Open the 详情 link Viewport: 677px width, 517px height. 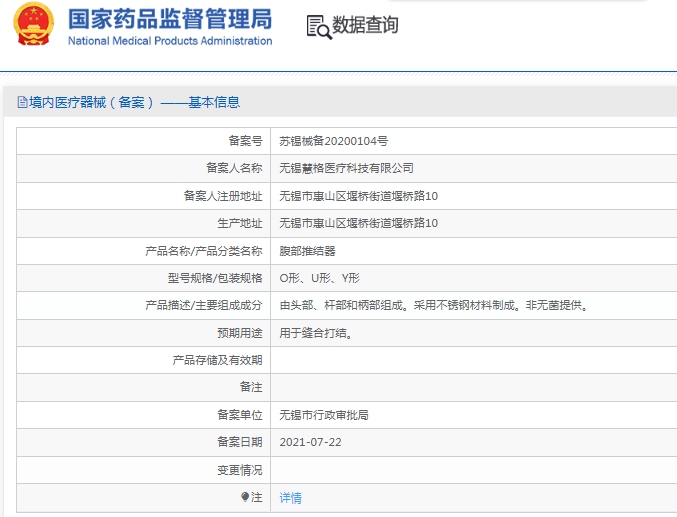(x=291, y=498)
